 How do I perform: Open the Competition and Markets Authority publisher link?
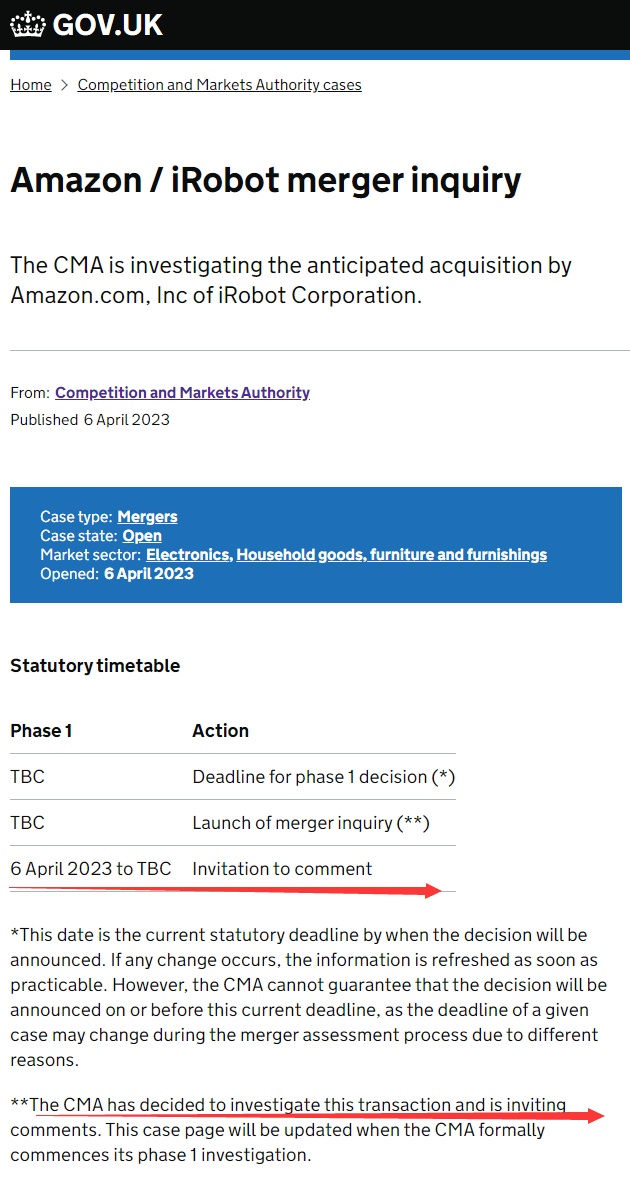(183, 392)
